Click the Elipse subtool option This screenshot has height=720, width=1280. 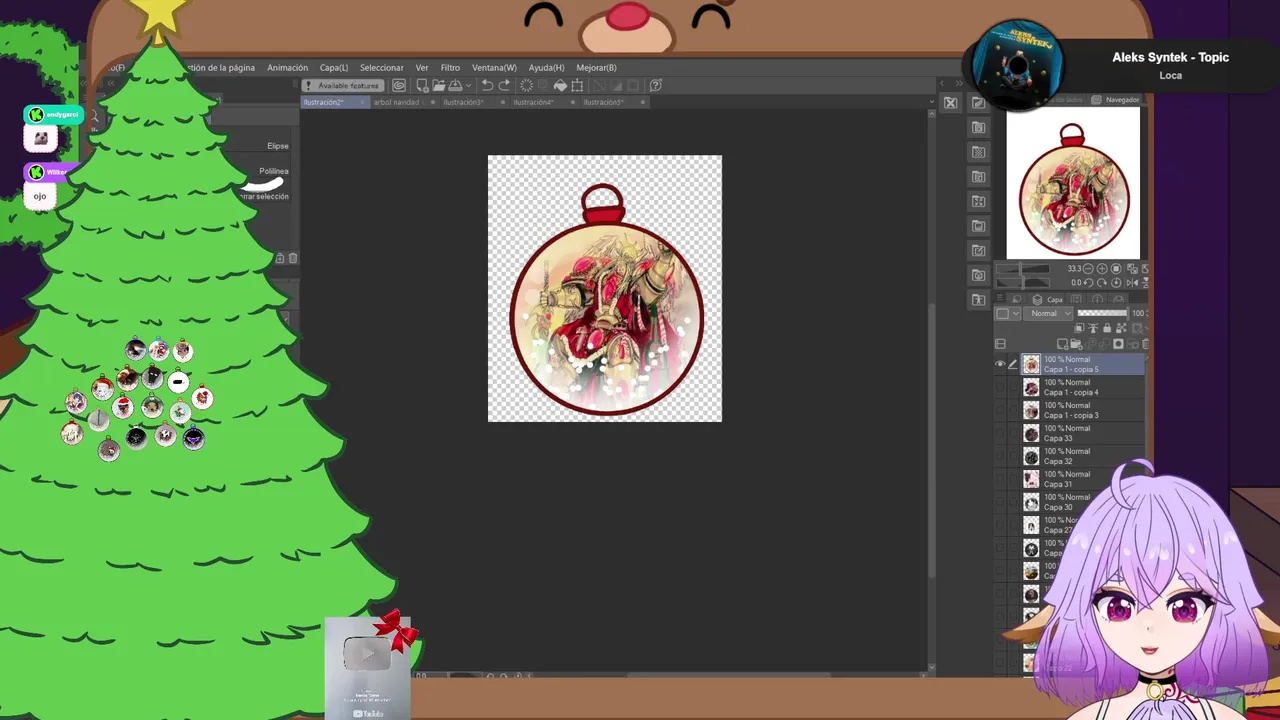click(x=277, y=146)
